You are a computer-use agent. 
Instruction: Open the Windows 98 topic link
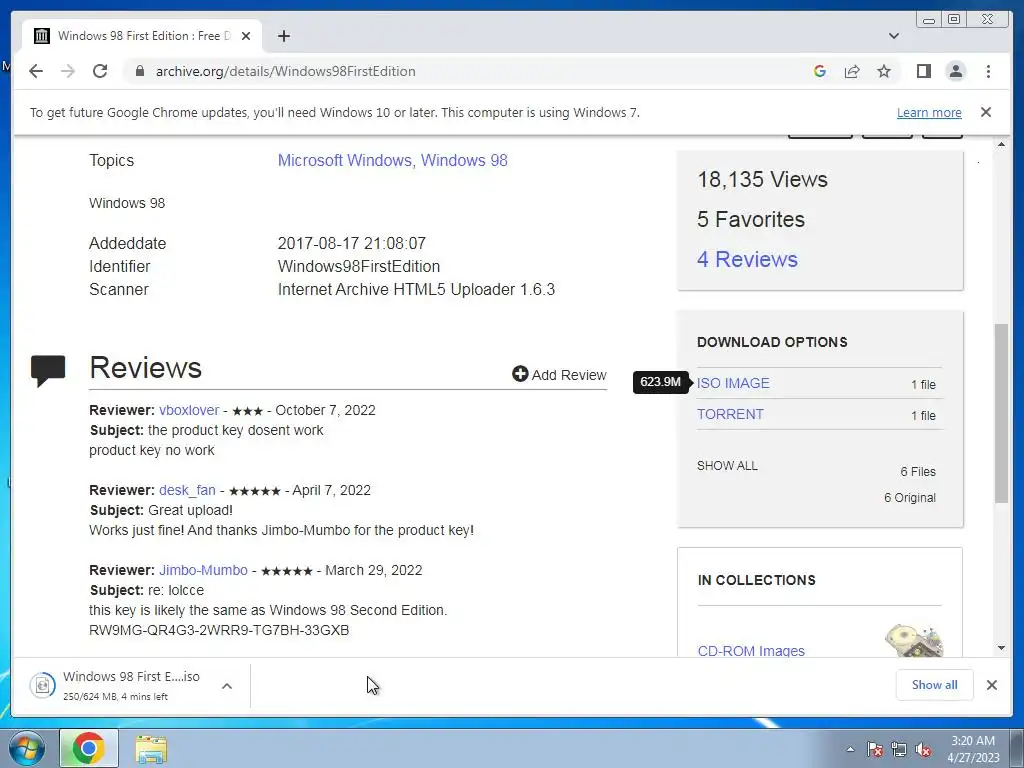pyautogui.click(x=464, y=161)
